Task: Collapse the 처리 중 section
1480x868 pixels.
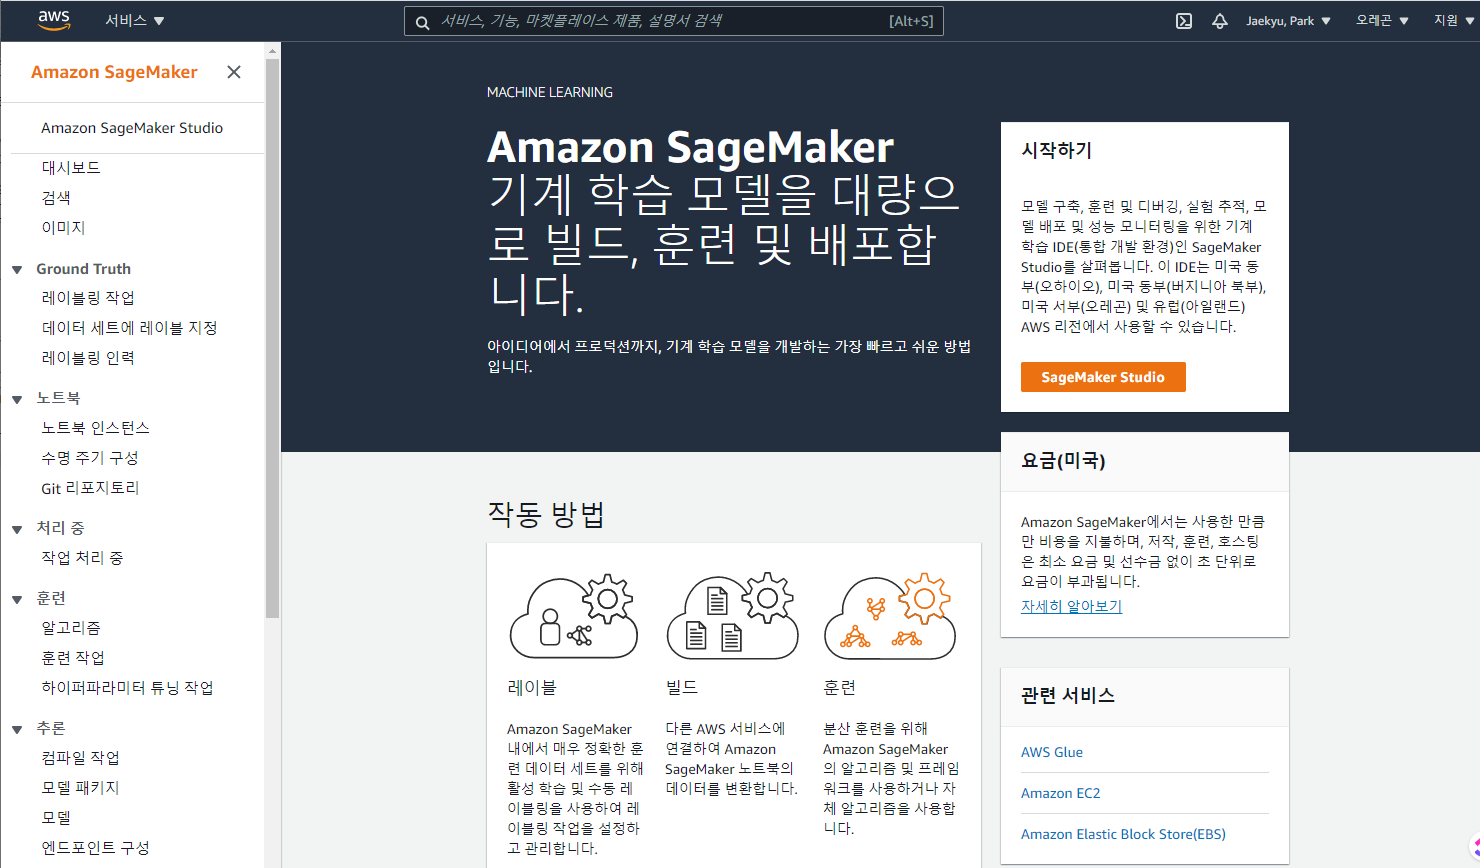Action: pyautogui.click(x=17, y=529)
